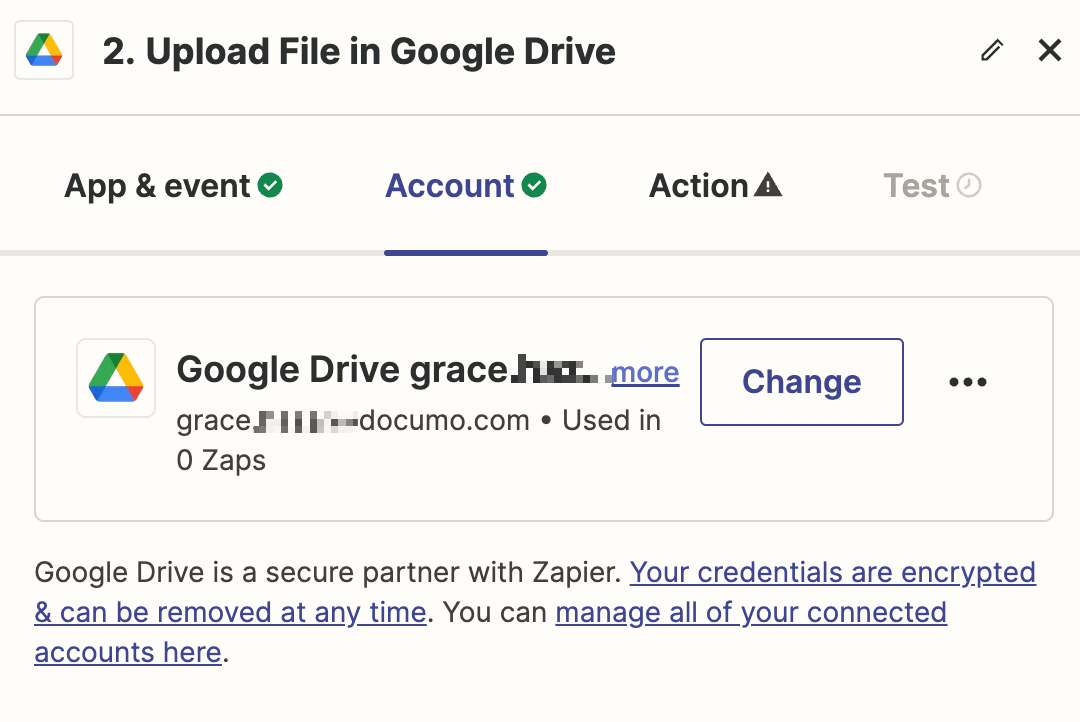Screen dimensions: 1080x722
Task: Open the App & event tab
Action: point(174,186)
